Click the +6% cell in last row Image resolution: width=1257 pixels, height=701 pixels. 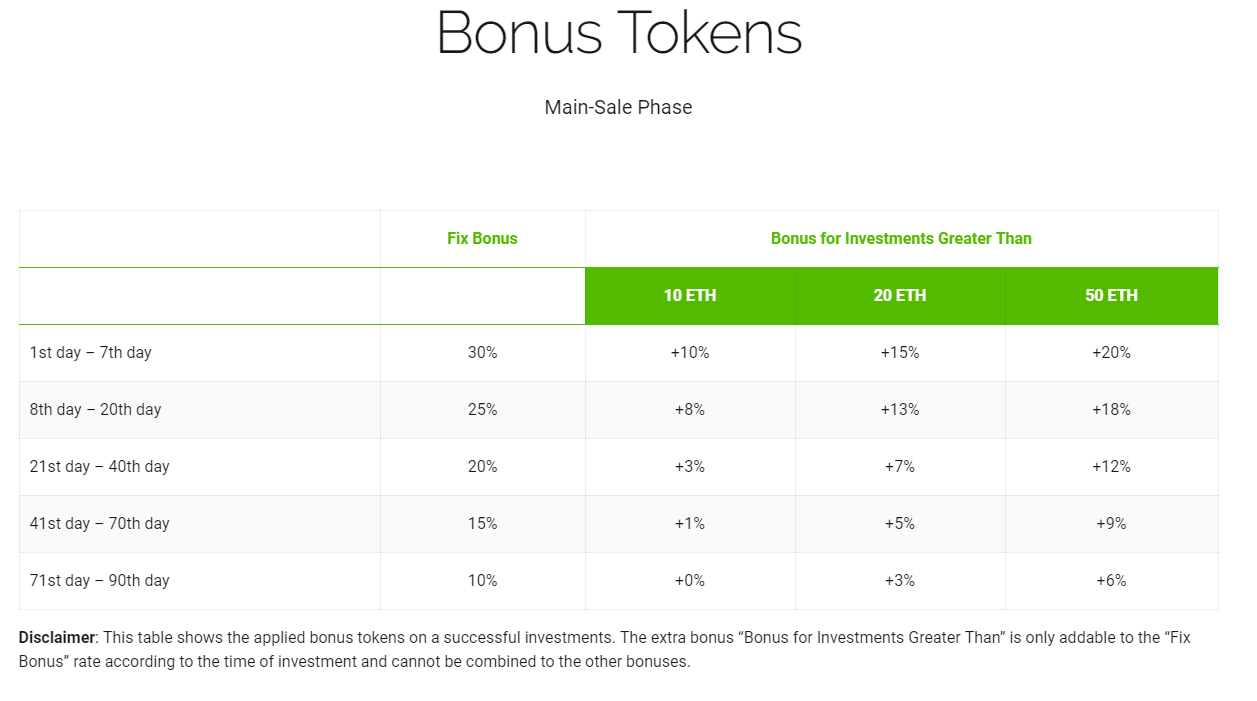coord(1111,580)
